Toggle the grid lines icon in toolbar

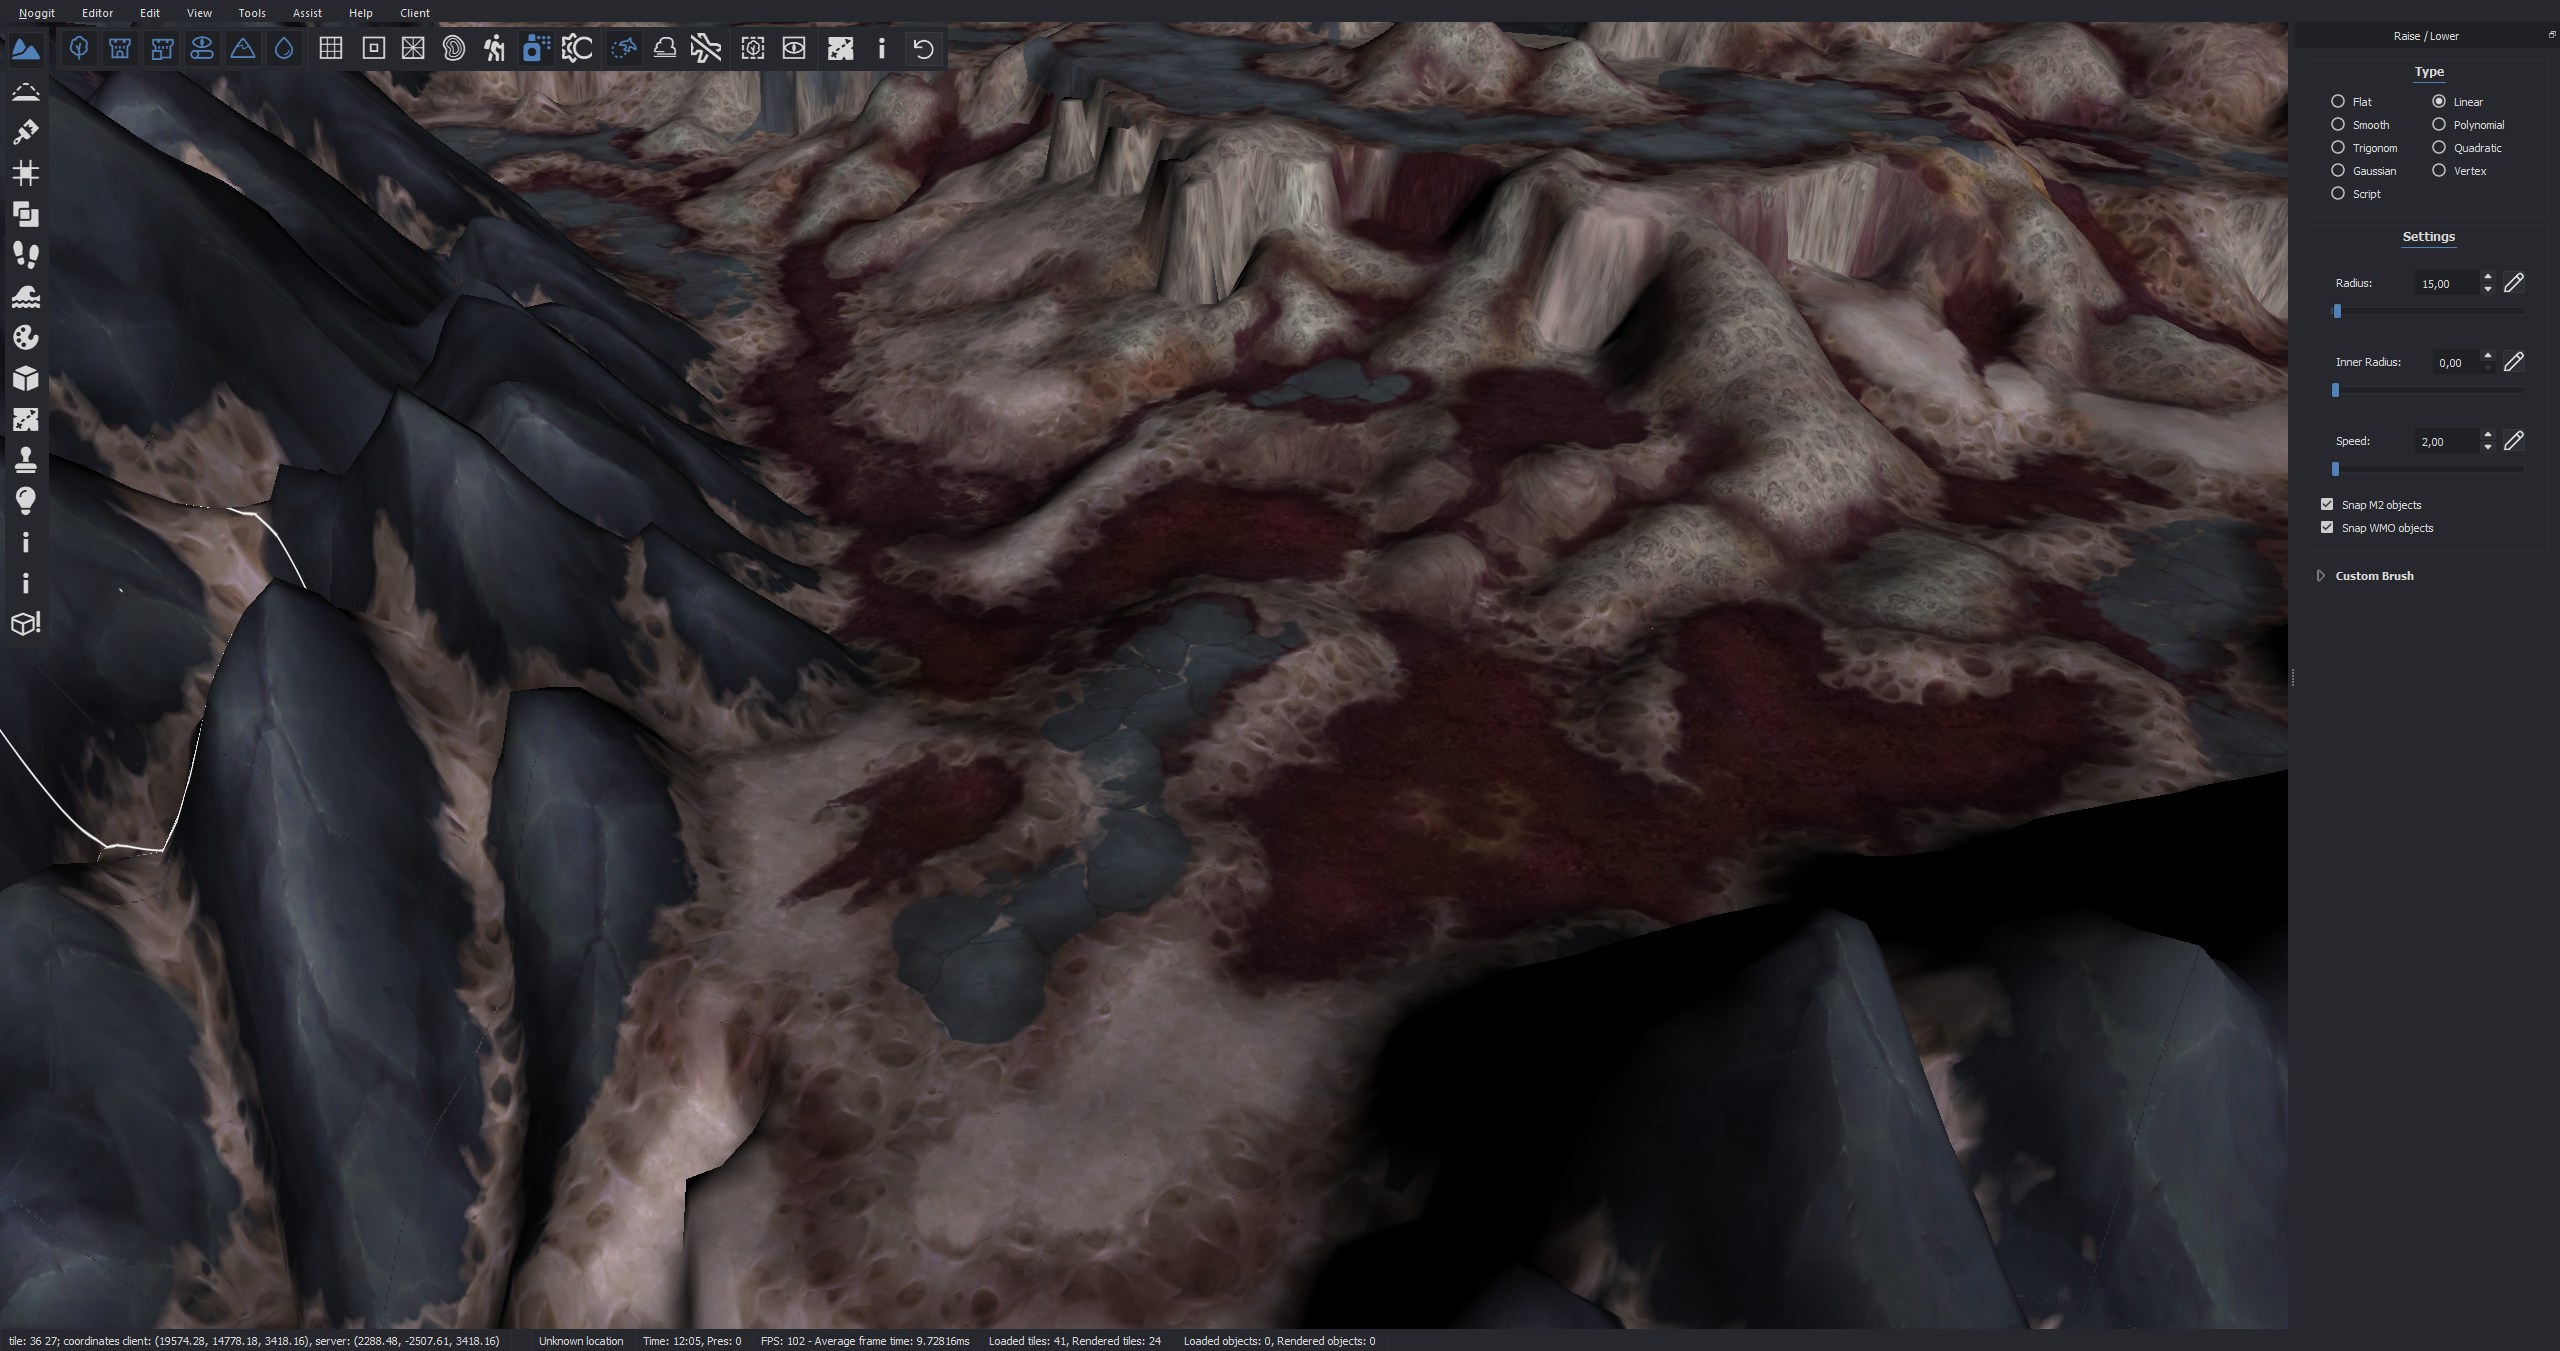pos(331,48)
